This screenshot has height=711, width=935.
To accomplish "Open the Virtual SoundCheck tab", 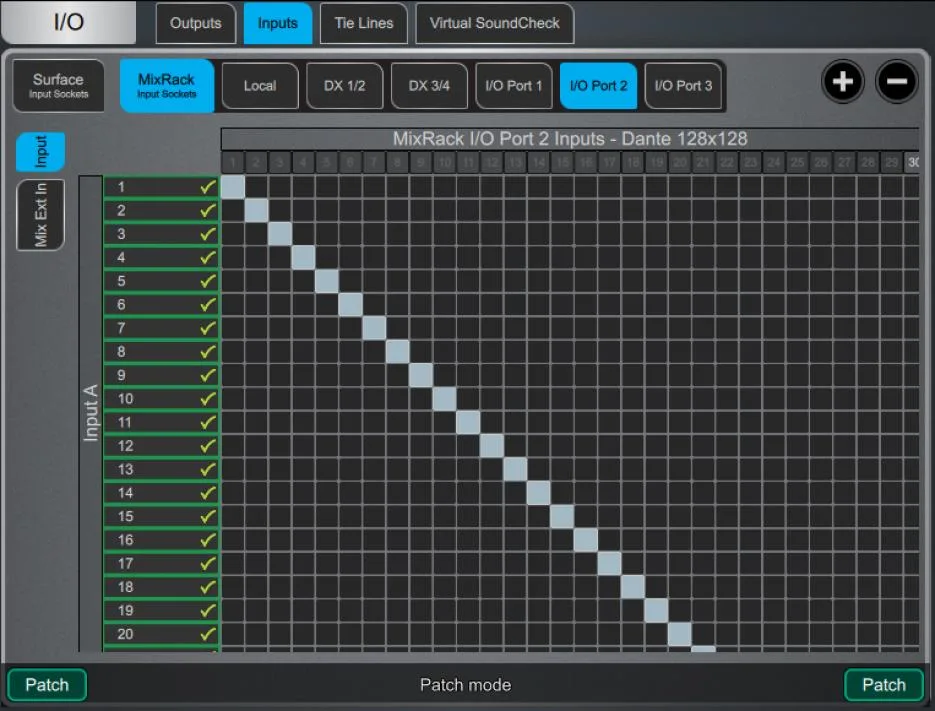I will coord(494,23).
